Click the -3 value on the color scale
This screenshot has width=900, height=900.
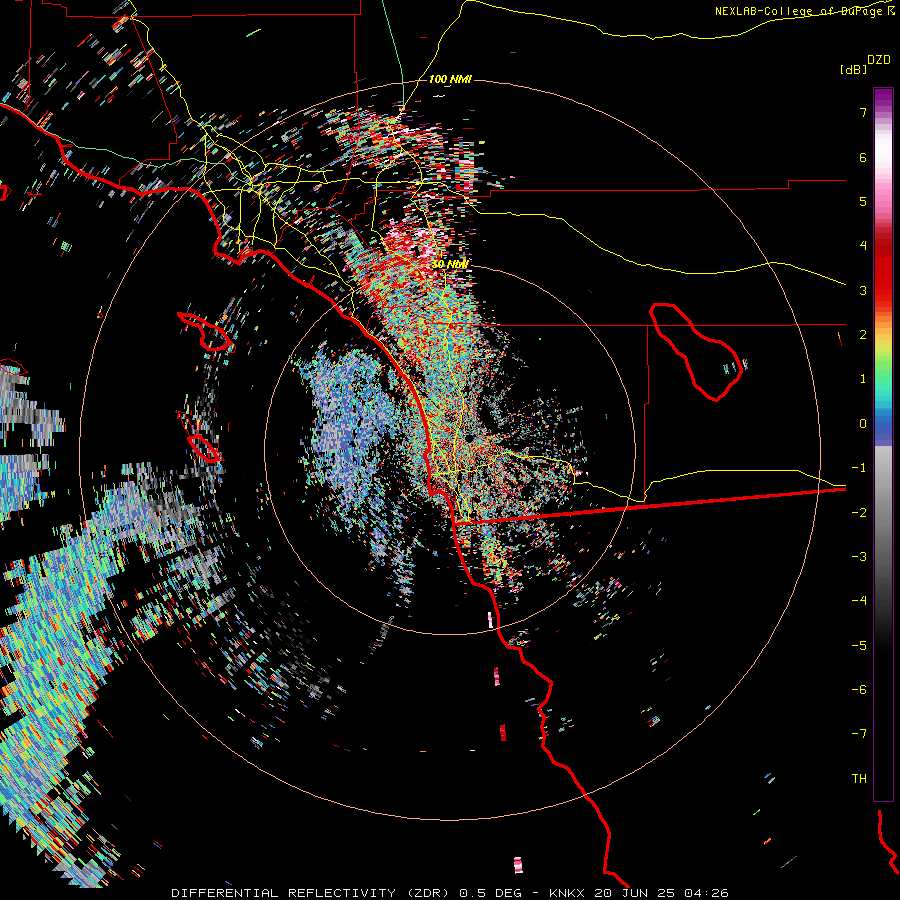click(859, 556)
